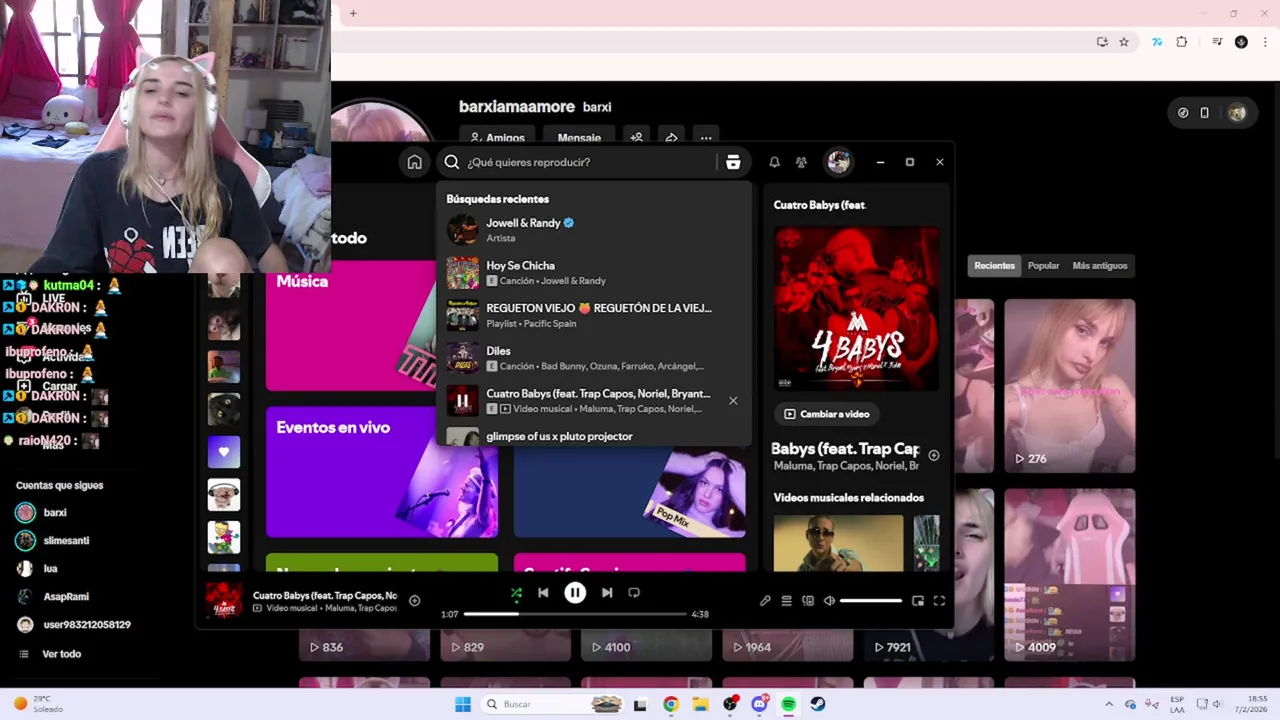Bookmark this page with star icon
Viewport: 1280px width, 720px height.
pos(1124,42)
